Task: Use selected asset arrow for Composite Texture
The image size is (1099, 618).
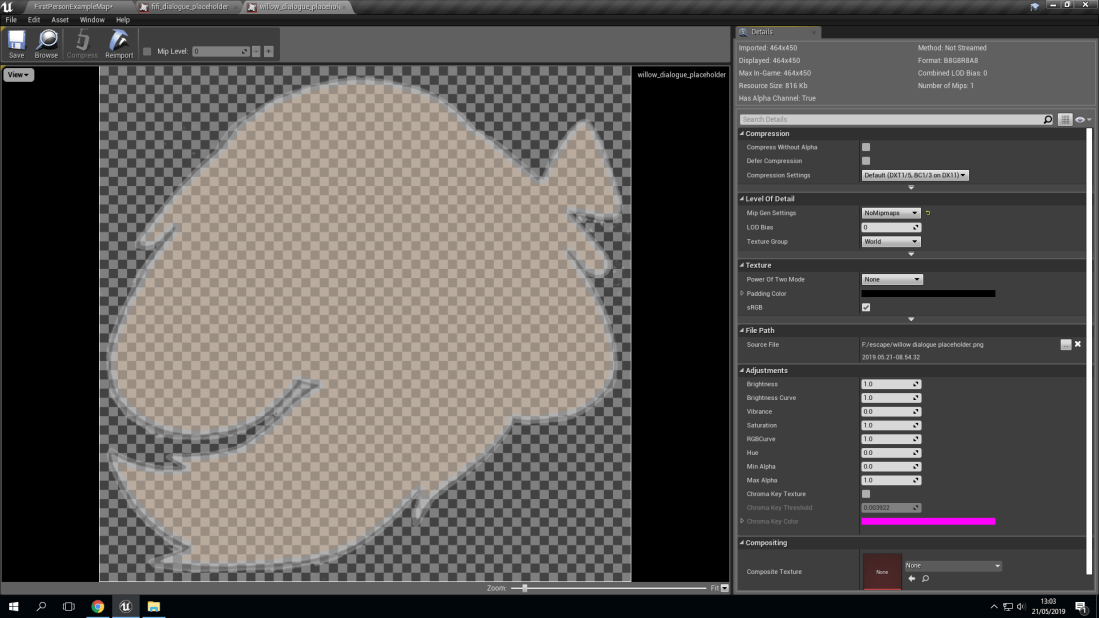Action: (912, 579)
